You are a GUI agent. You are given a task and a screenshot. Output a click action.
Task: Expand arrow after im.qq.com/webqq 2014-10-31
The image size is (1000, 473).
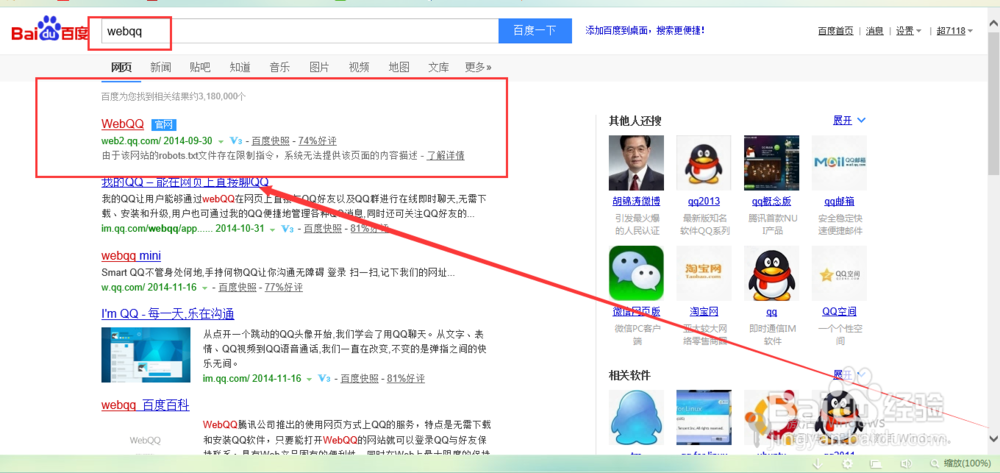point(272,229)
